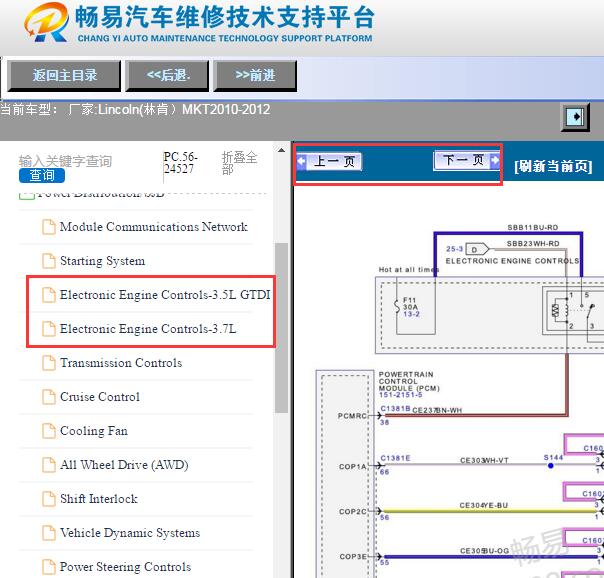
Task: Click the SBB11BU-RD wire label
Action: point(532,228)
